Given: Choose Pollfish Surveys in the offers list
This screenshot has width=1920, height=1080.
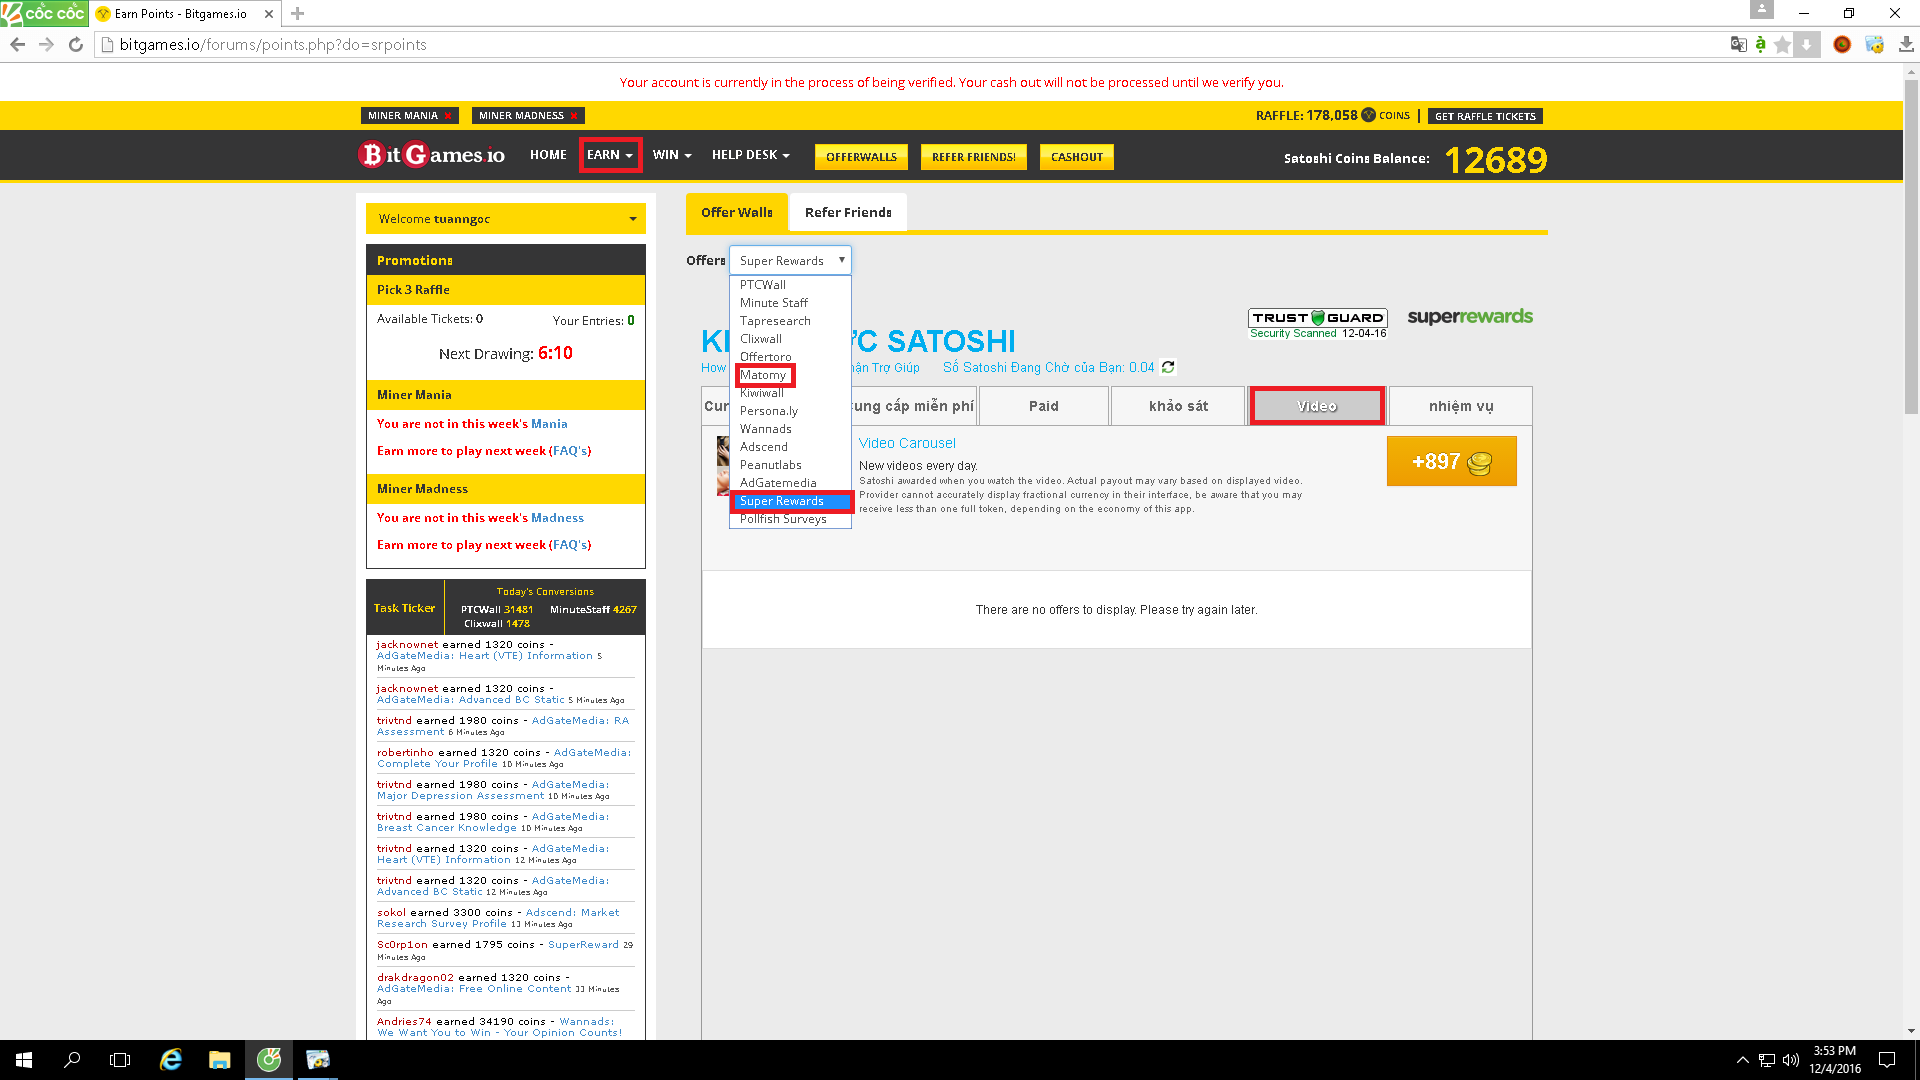Looking at the screenshot, I should click(783, 519).
